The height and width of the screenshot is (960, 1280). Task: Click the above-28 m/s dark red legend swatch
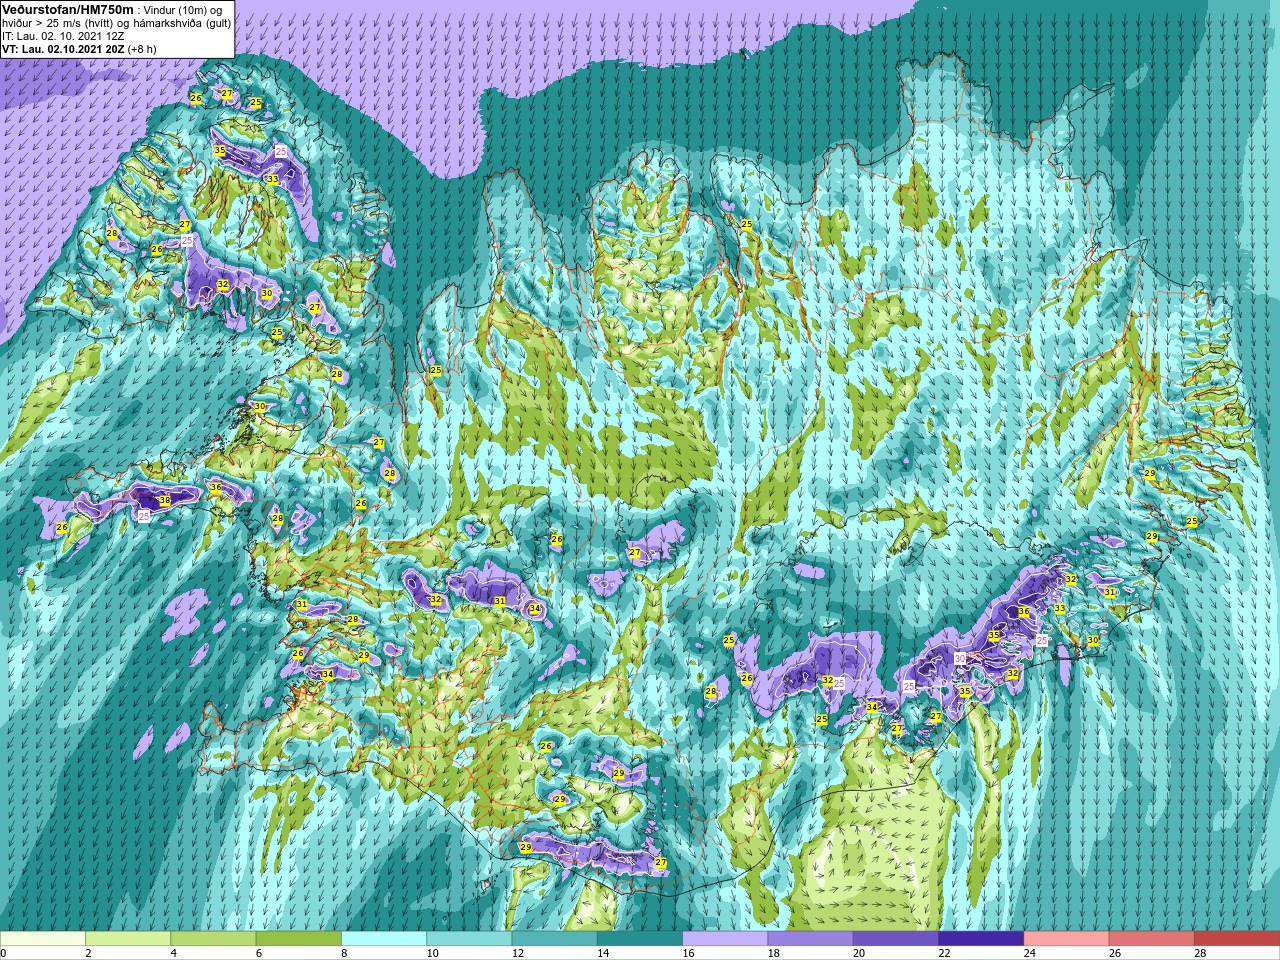tap(1237, 939)
